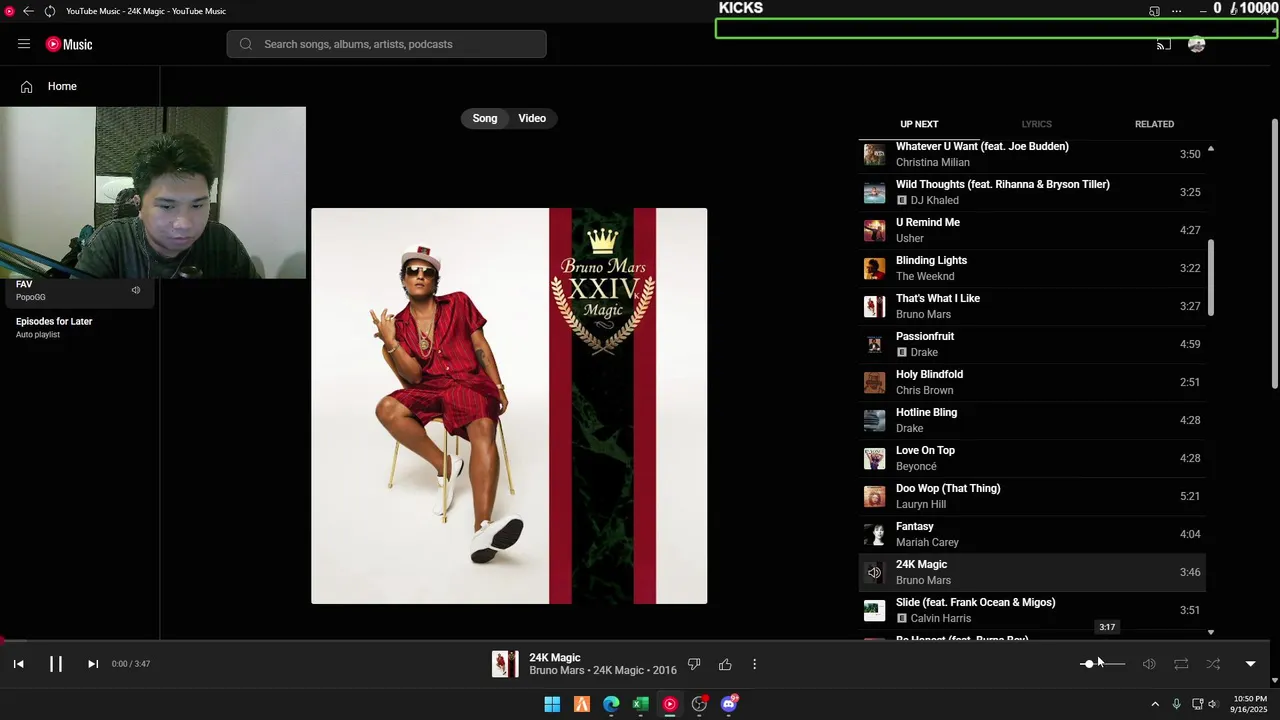Open the Mariah Carey artist link
This screenshot has width=1280, height=720.
(x=927, y=542)
